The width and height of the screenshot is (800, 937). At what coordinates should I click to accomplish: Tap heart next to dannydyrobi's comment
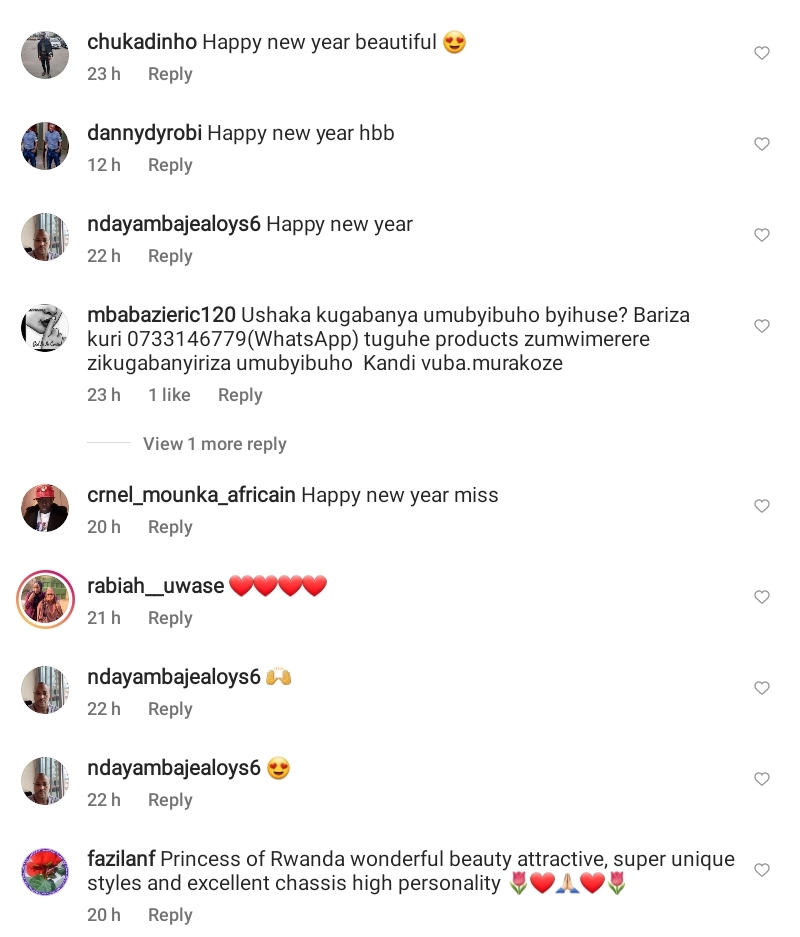[x=762, y=144]
